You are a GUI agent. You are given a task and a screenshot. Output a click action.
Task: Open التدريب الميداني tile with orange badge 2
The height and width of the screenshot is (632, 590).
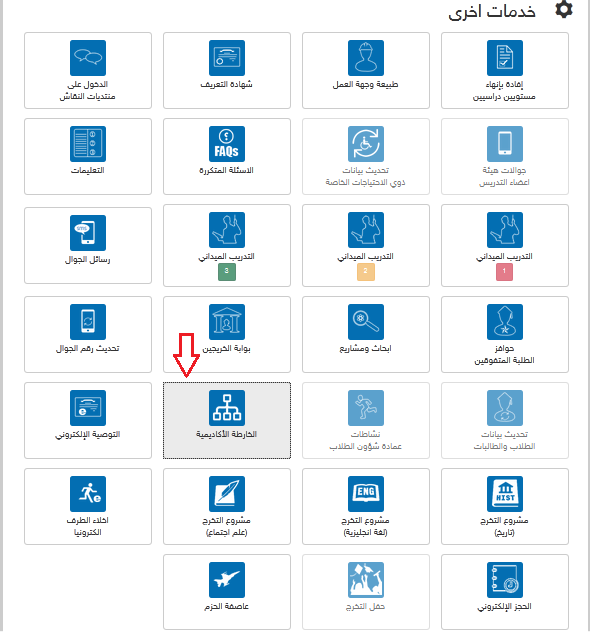[366, 245]
